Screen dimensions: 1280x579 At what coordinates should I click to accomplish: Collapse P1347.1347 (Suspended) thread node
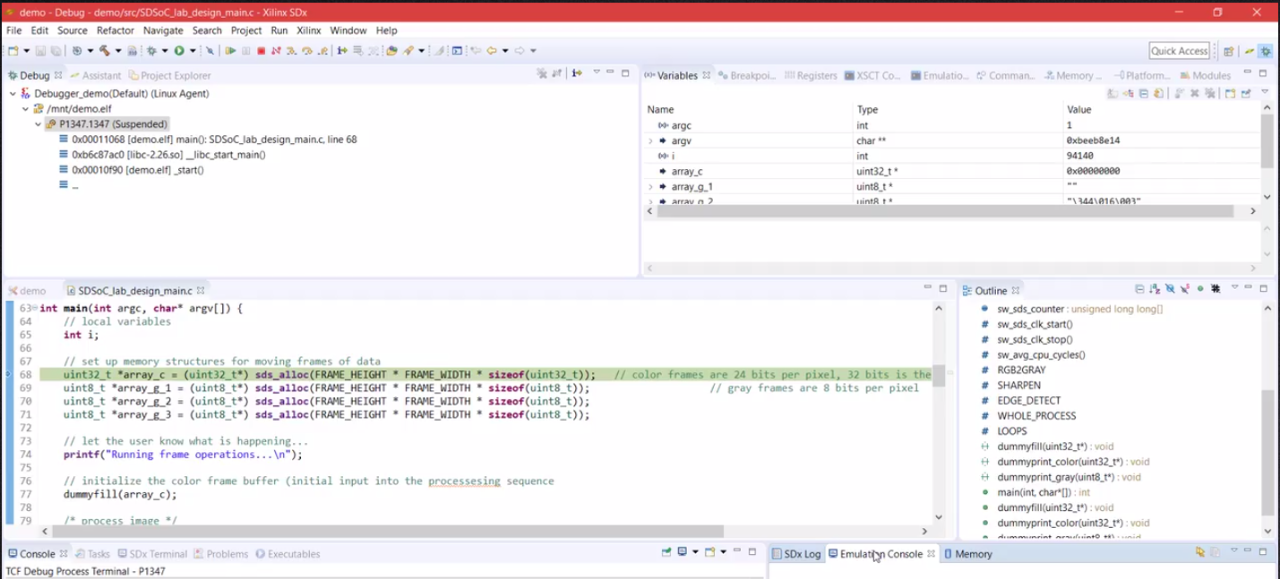[x=38, y=124]
